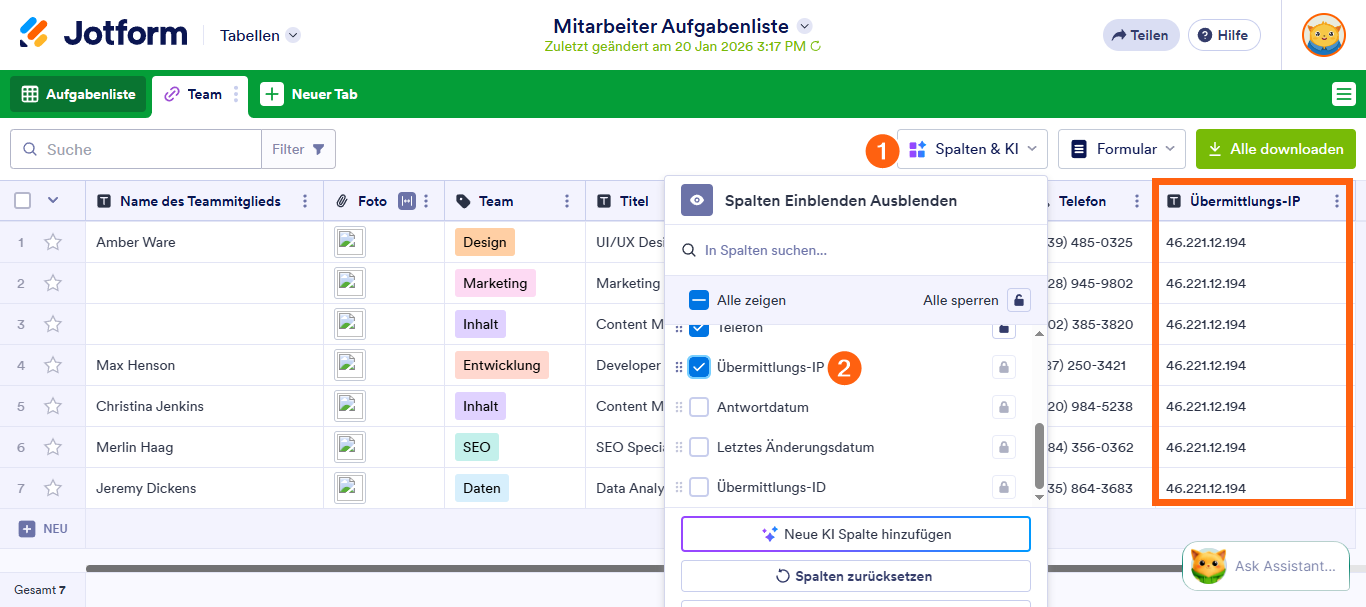This screenshot has height=607, width=1366.
Task: Star row 2
Action: (53, 283)
